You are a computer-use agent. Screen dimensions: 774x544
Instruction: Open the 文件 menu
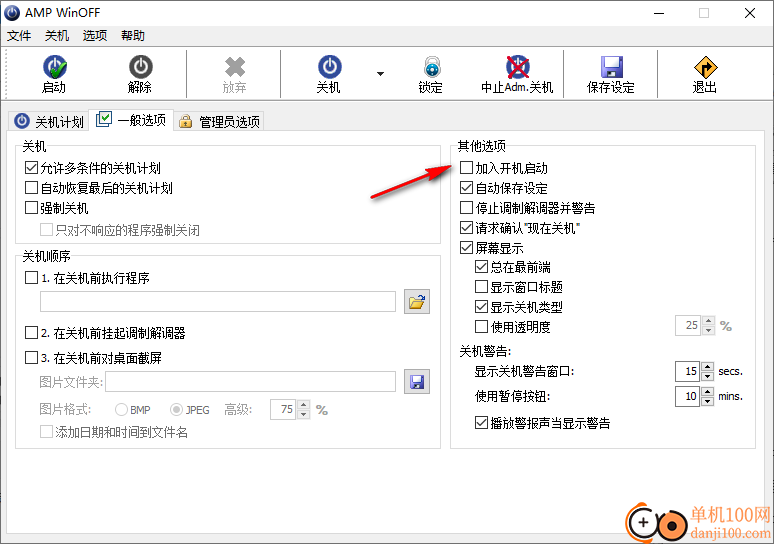coord(19,36)
